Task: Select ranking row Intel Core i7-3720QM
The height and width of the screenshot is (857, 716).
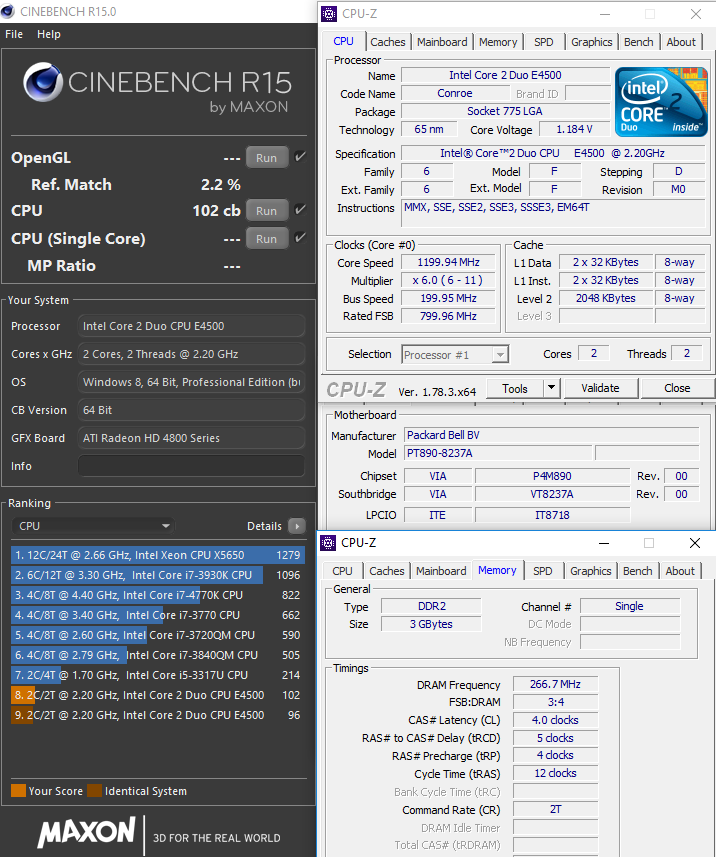Action: [x=157, y=635]
